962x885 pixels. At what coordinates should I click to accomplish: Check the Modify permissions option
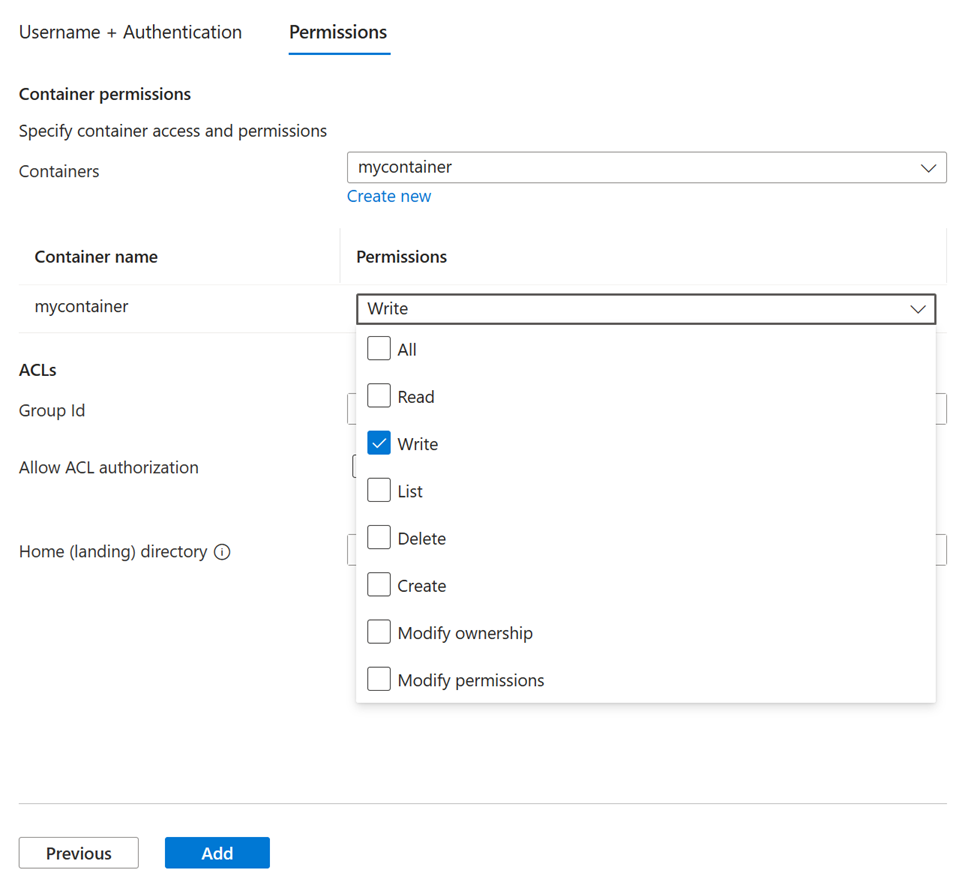pos(378,678)
